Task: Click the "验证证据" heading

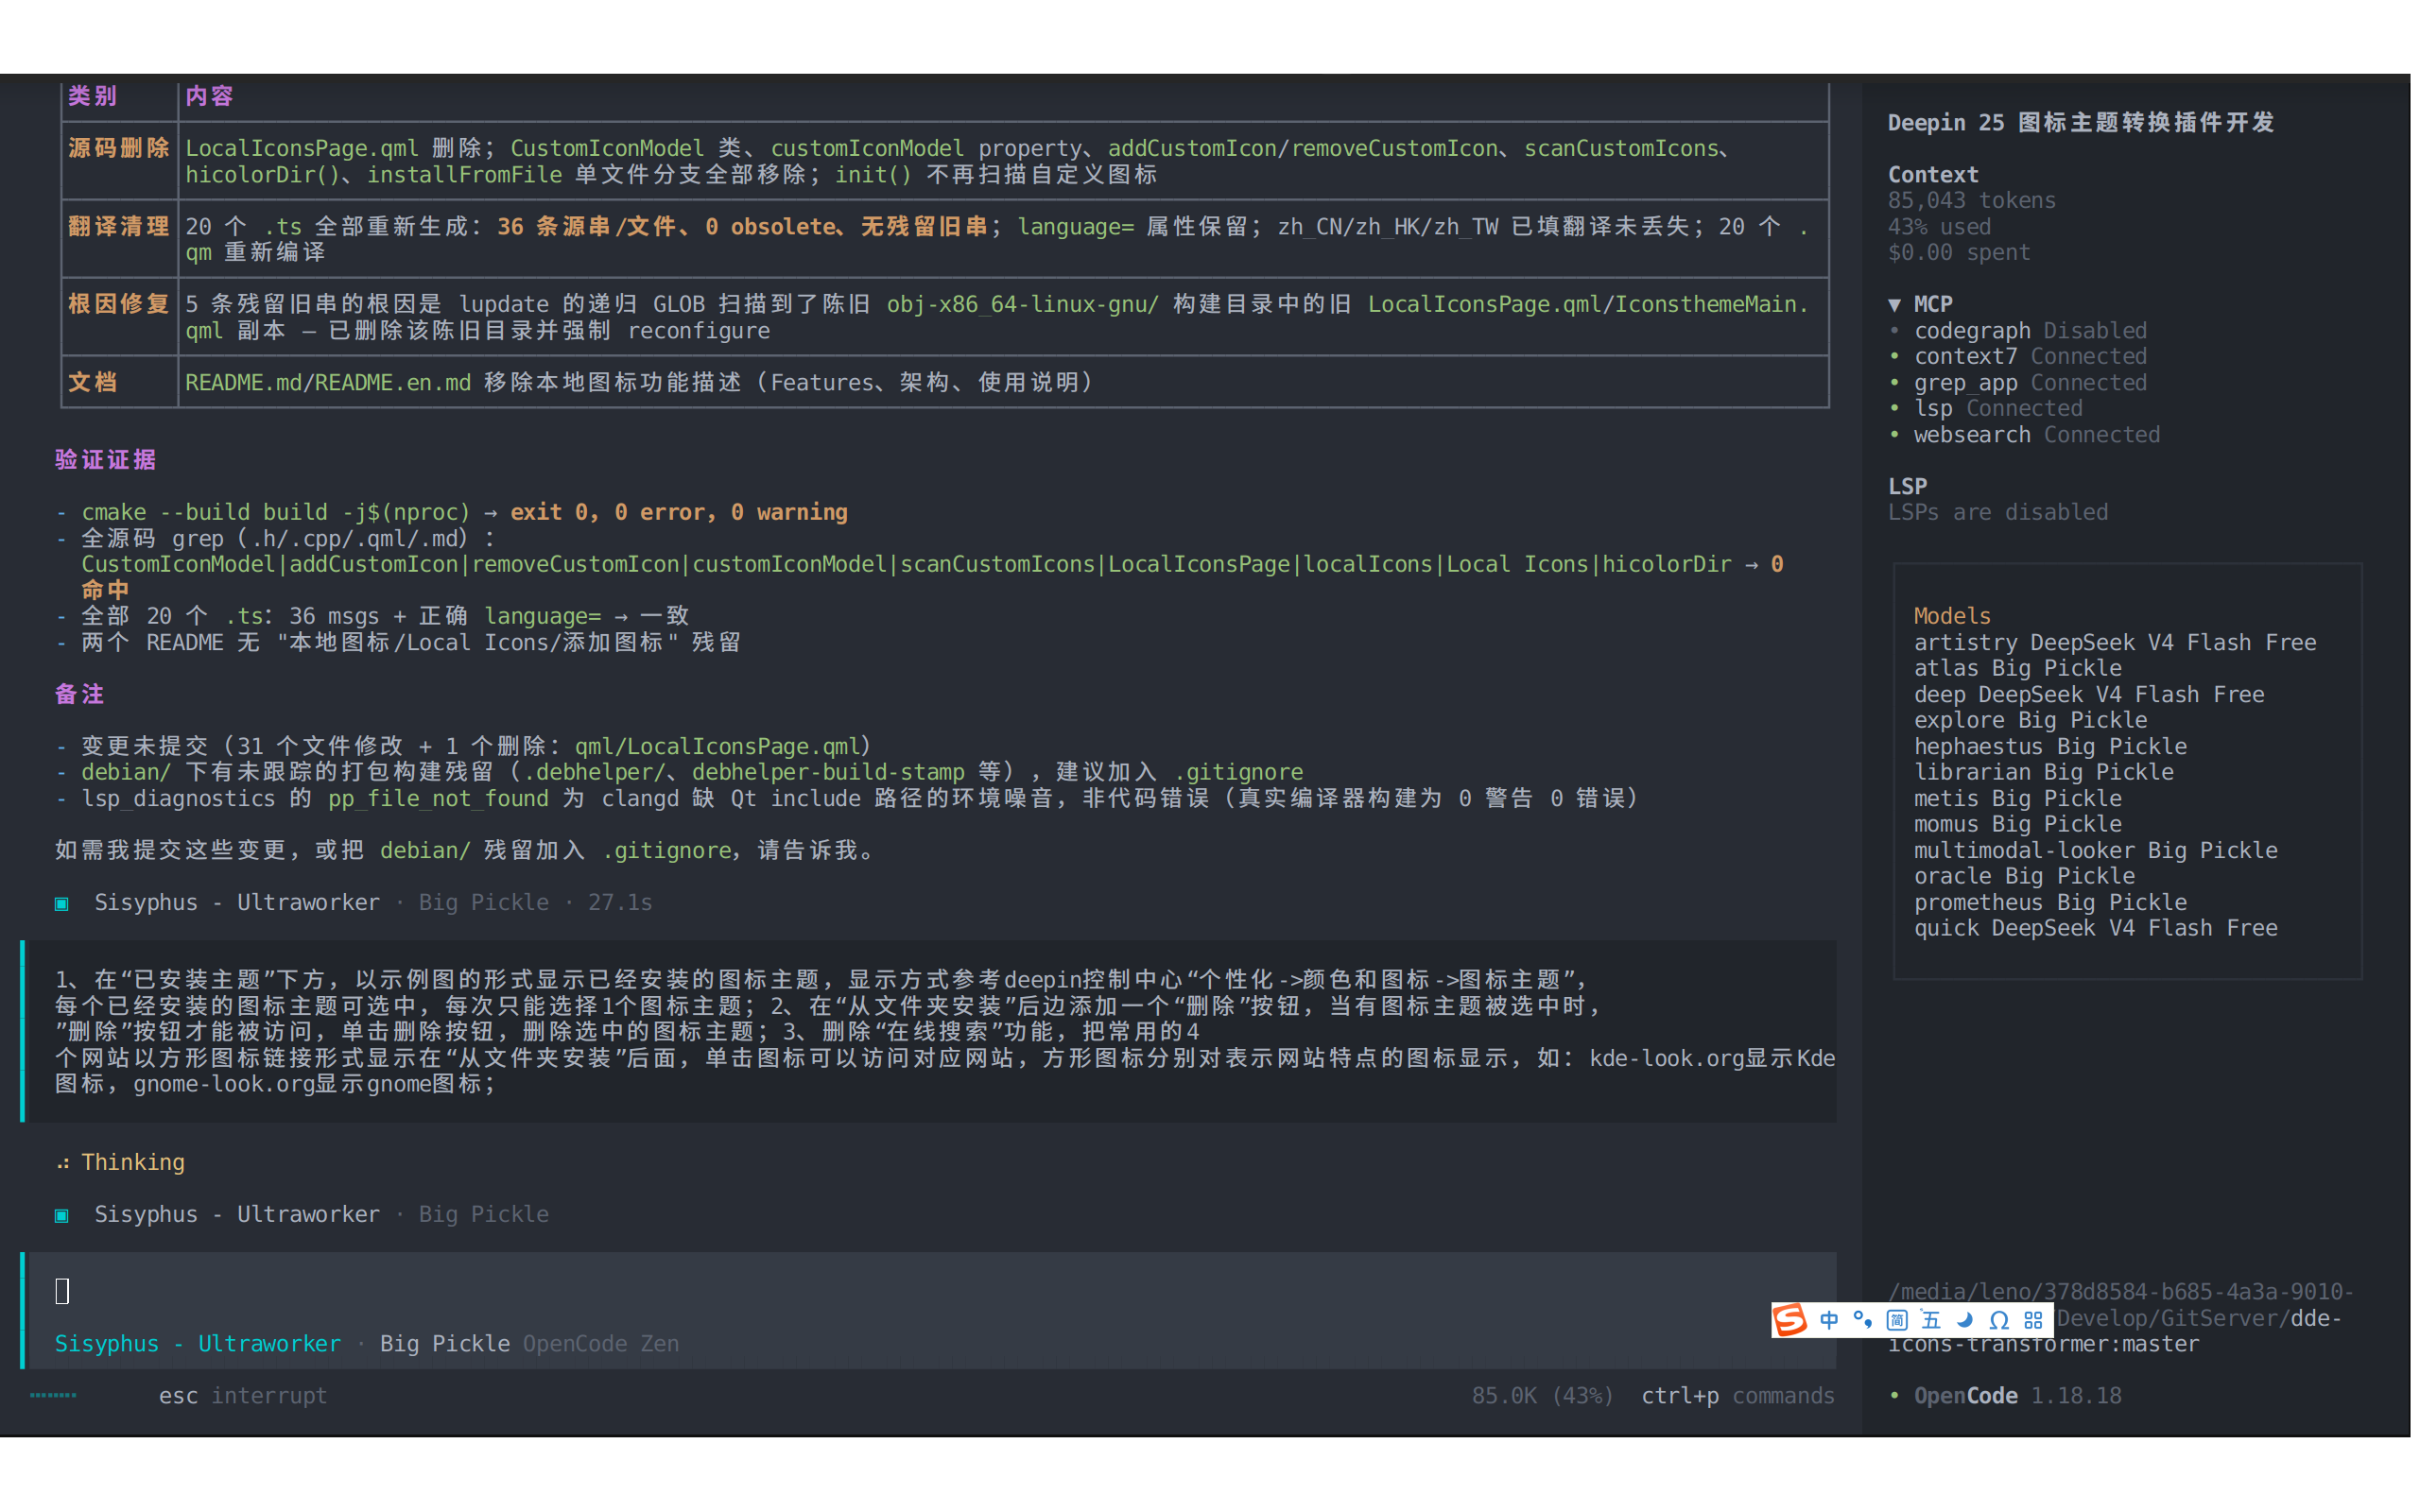Action: pos(105,460)
